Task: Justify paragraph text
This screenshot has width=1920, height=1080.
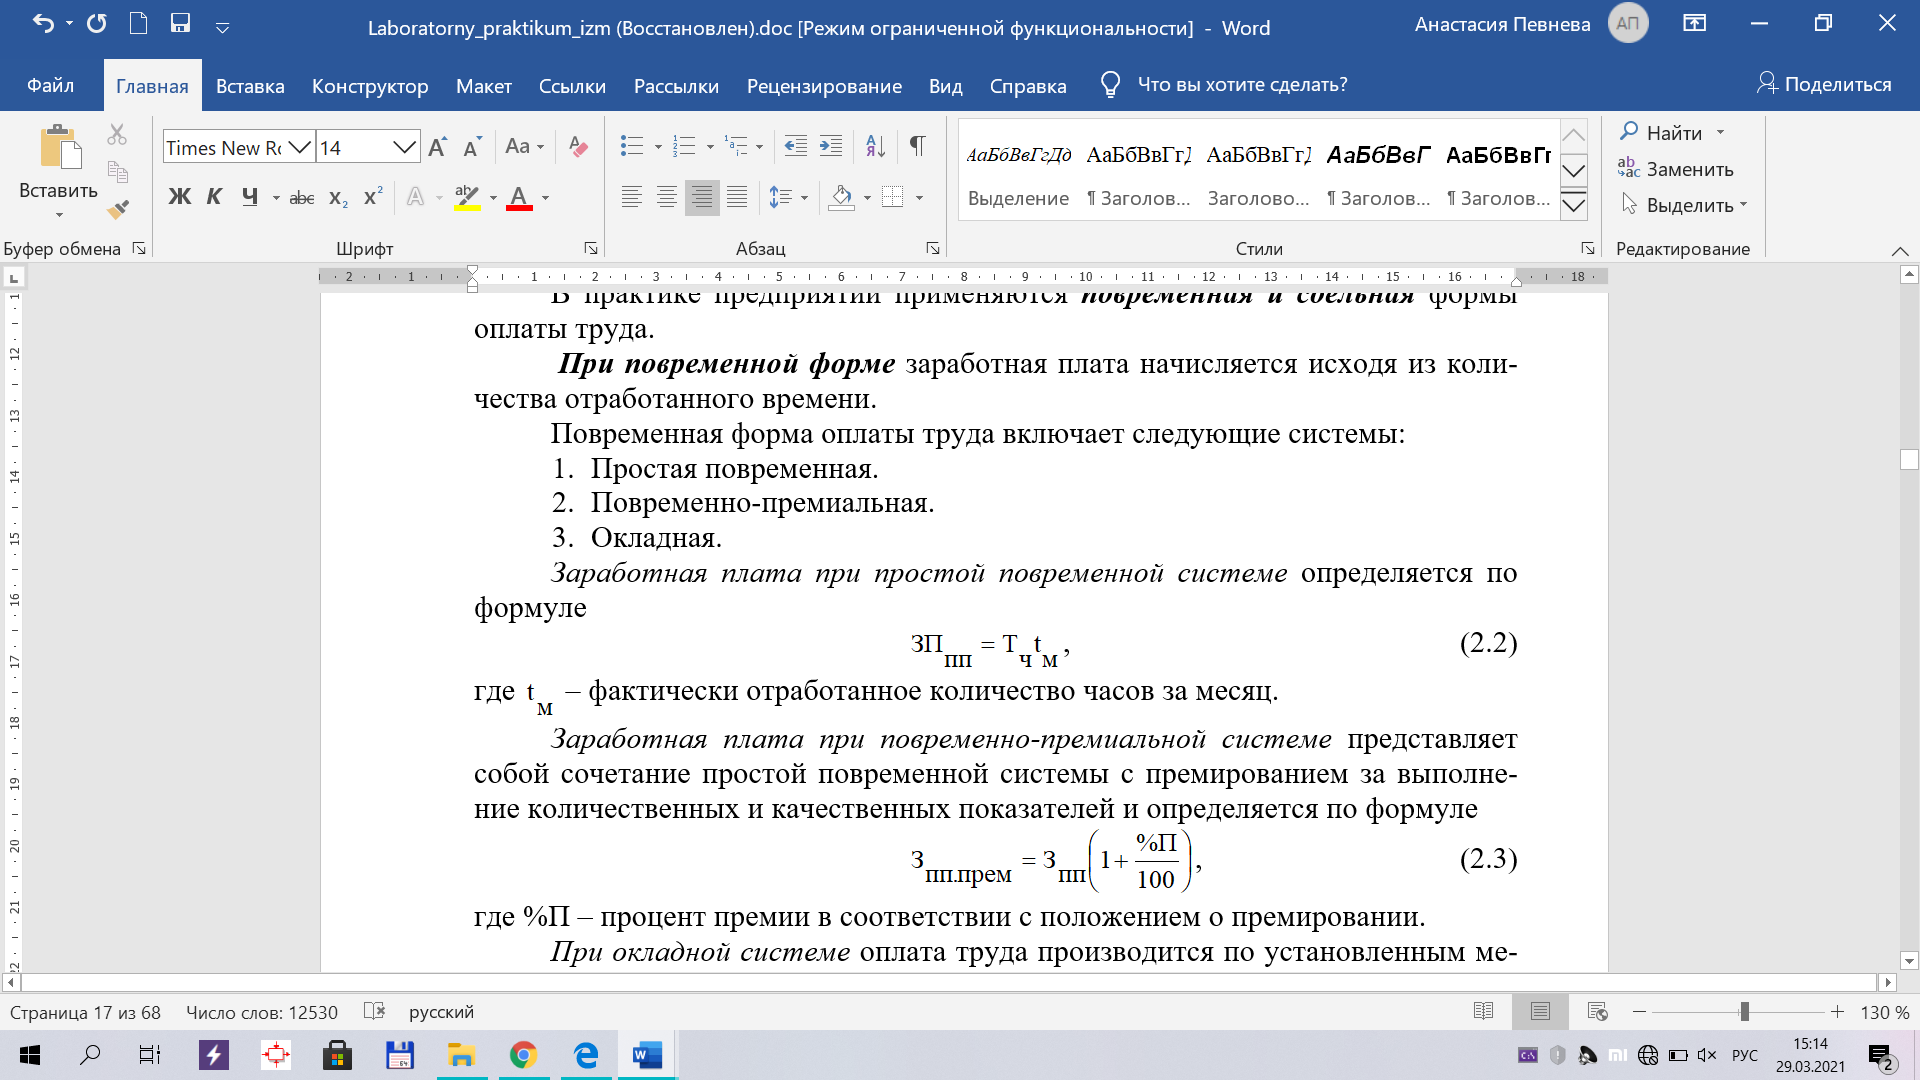Action: point(737,197)
